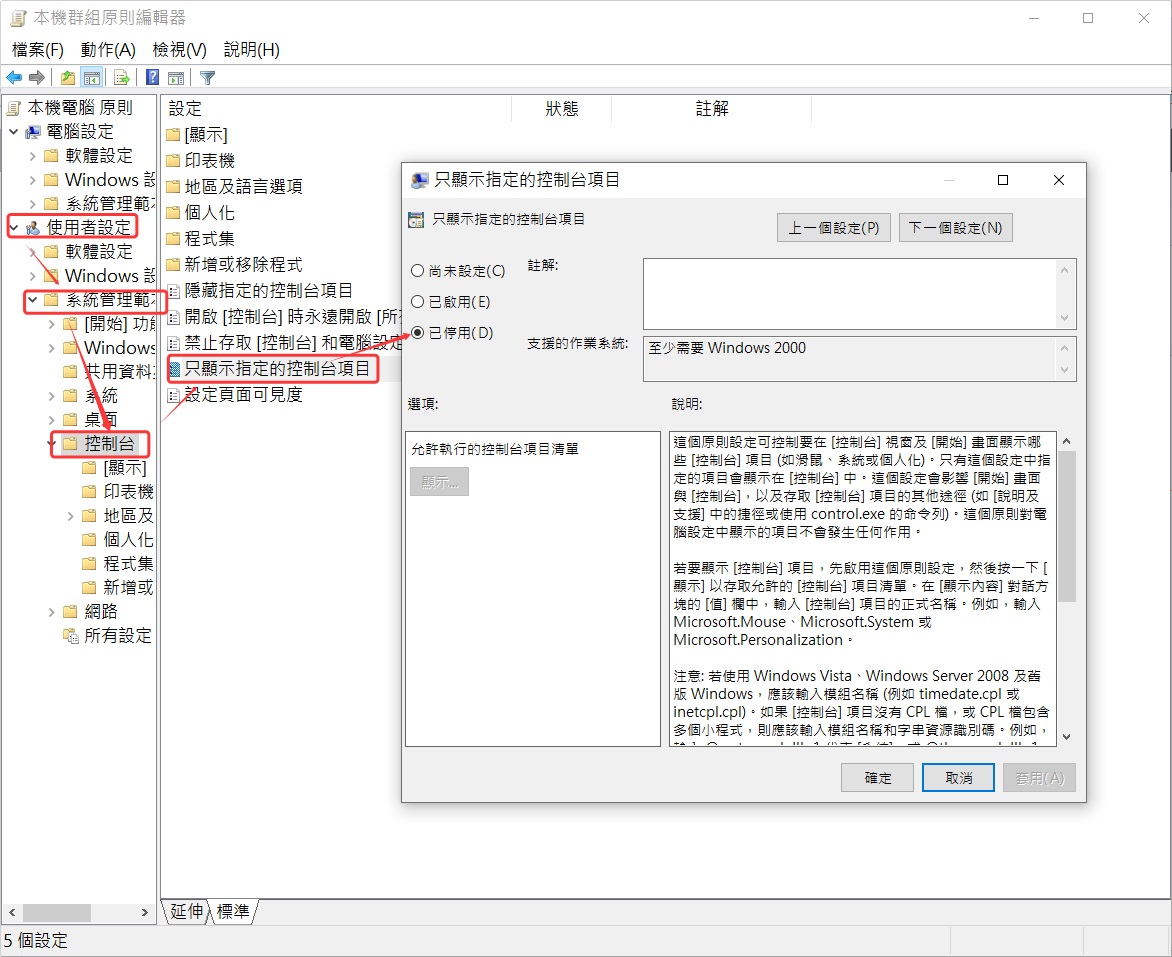The width and height of the screenshot is (1172, 957).
Task: Open the 檢視(V) menu
Action: point(179,50)
